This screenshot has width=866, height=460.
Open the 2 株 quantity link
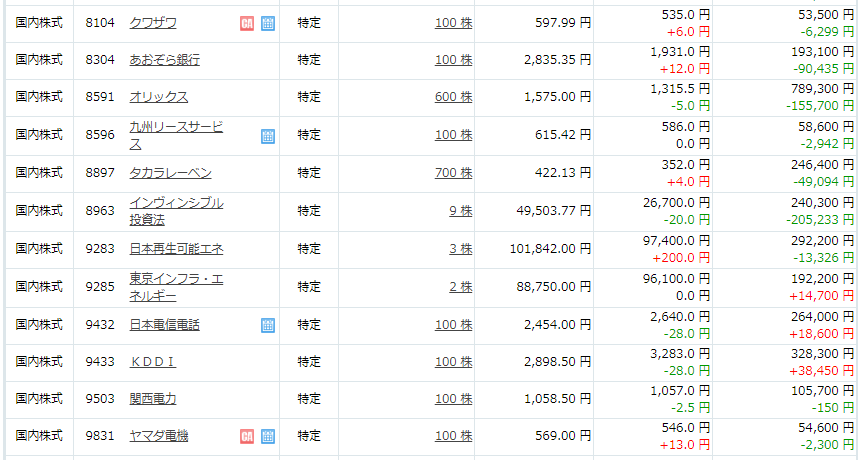point(461,287)
